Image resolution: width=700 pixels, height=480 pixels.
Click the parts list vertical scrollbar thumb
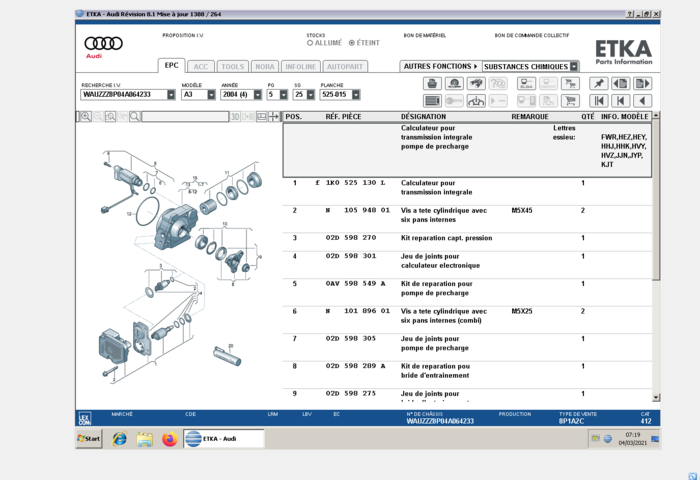pos(656,200)
